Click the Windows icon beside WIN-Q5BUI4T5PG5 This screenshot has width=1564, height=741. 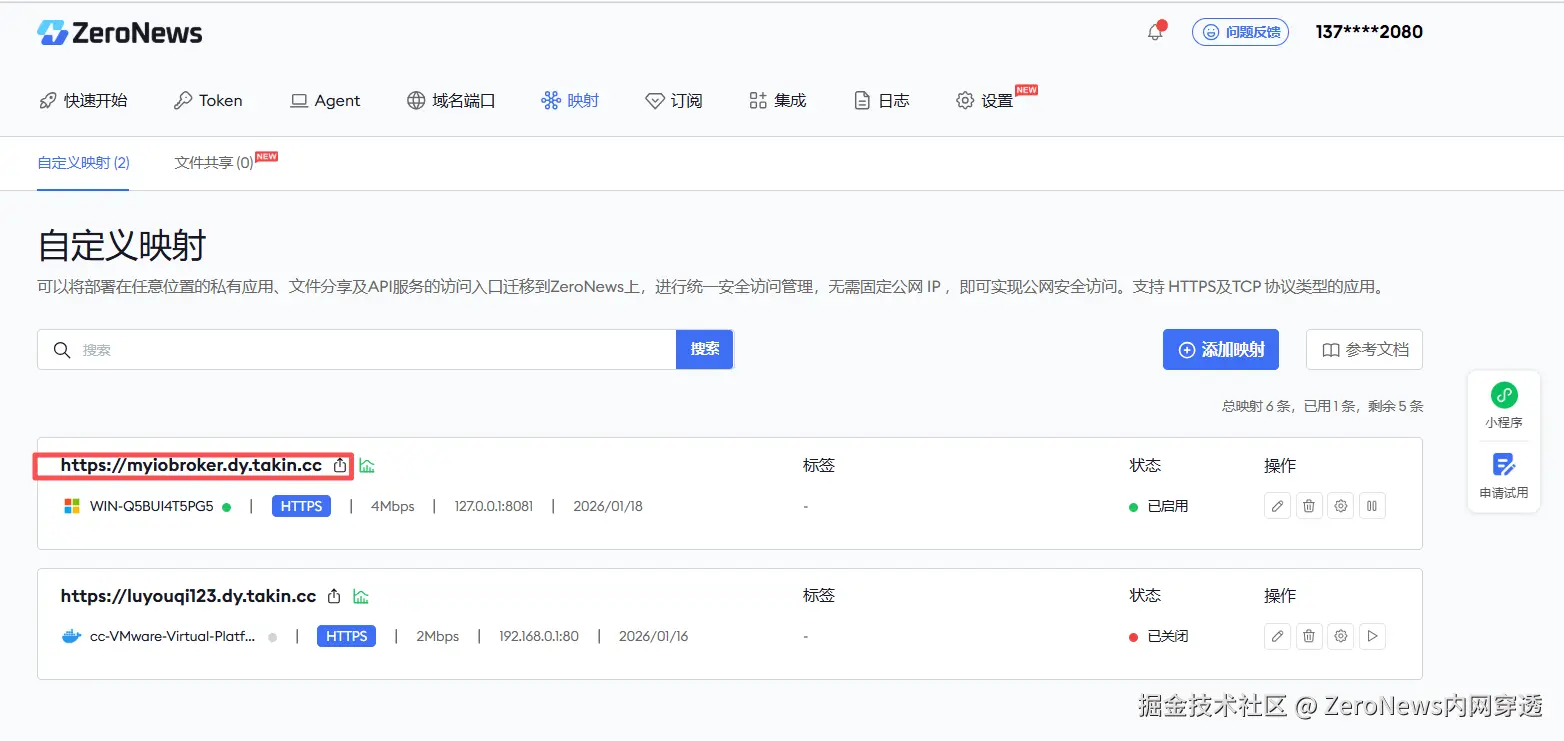tap(72, 506)
